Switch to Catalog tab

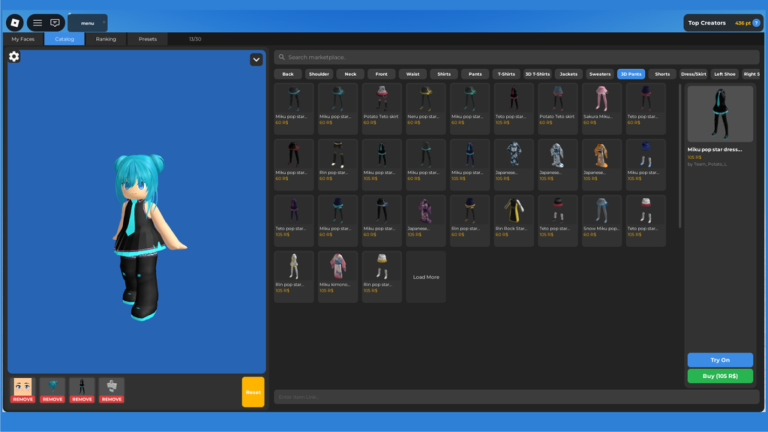point(64,39)
